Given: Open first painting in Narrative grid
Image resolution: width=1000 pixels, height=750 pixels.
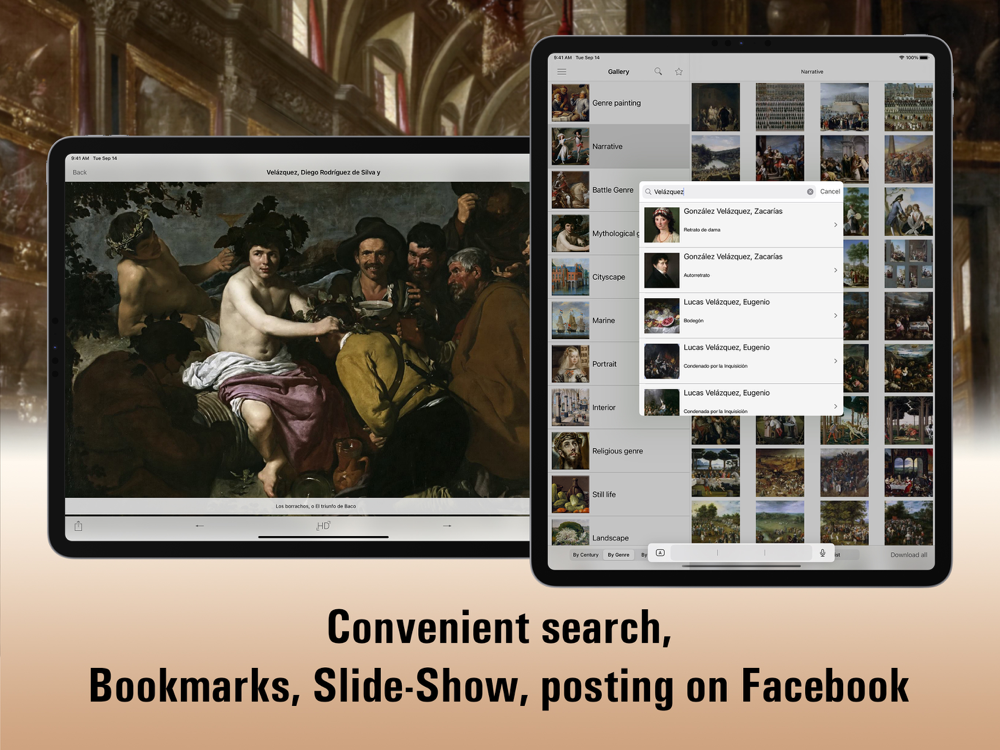Looking at the screenshot, I should pyautogui.click(x=716, y=107).
